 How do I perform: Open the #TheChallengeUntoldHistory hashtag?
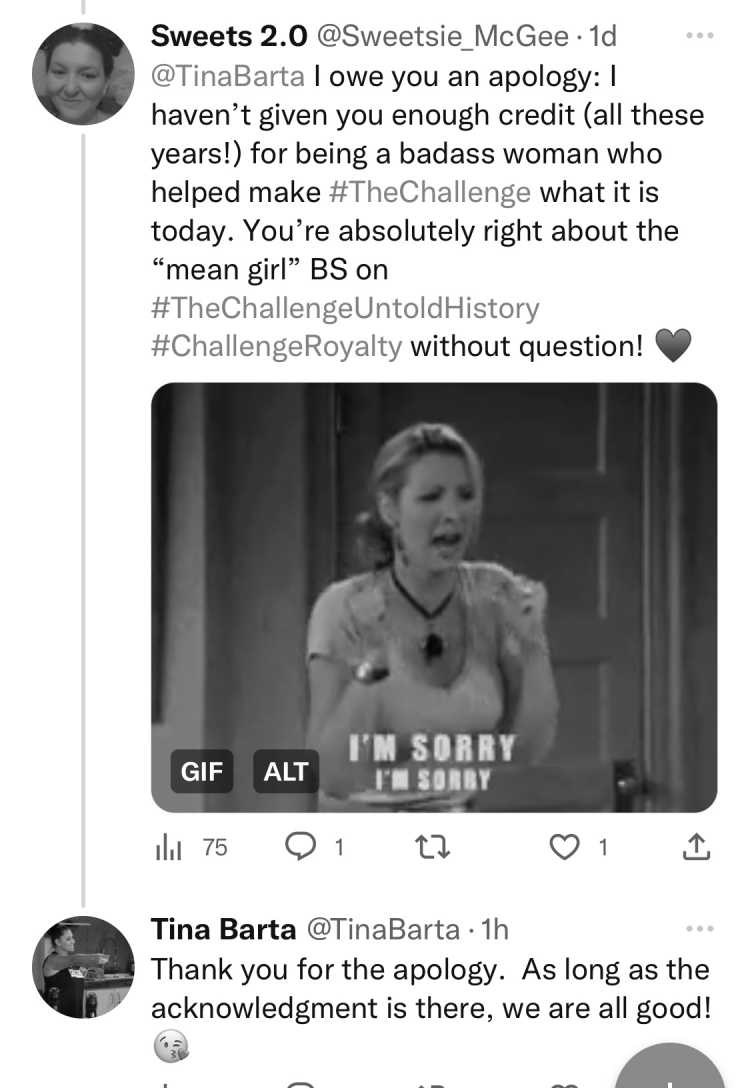coord(346,308)
